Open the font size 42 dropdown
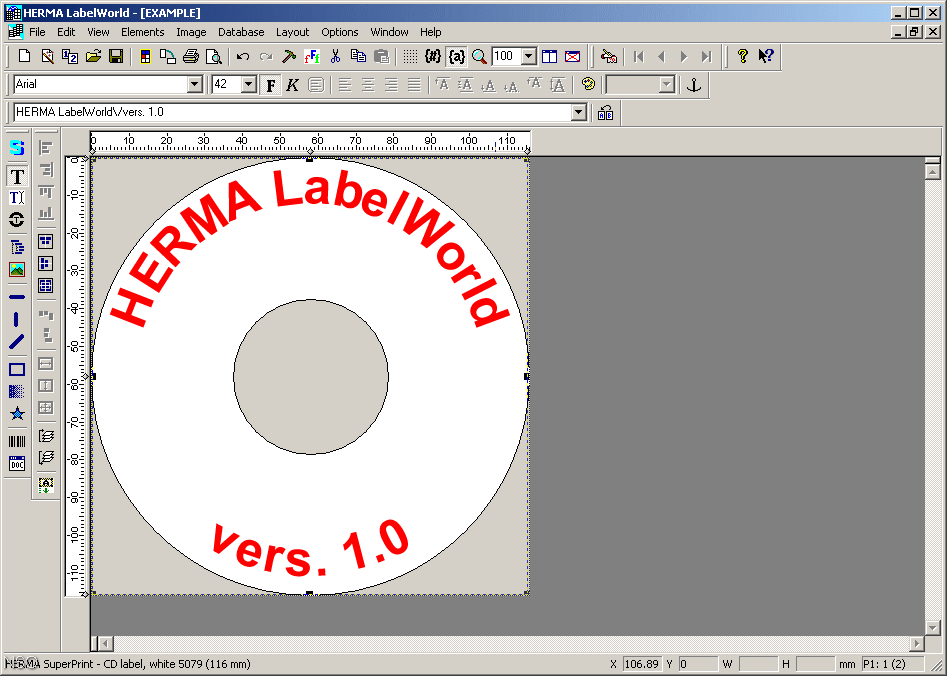This screenshot has height=676, width=947. 248,85
